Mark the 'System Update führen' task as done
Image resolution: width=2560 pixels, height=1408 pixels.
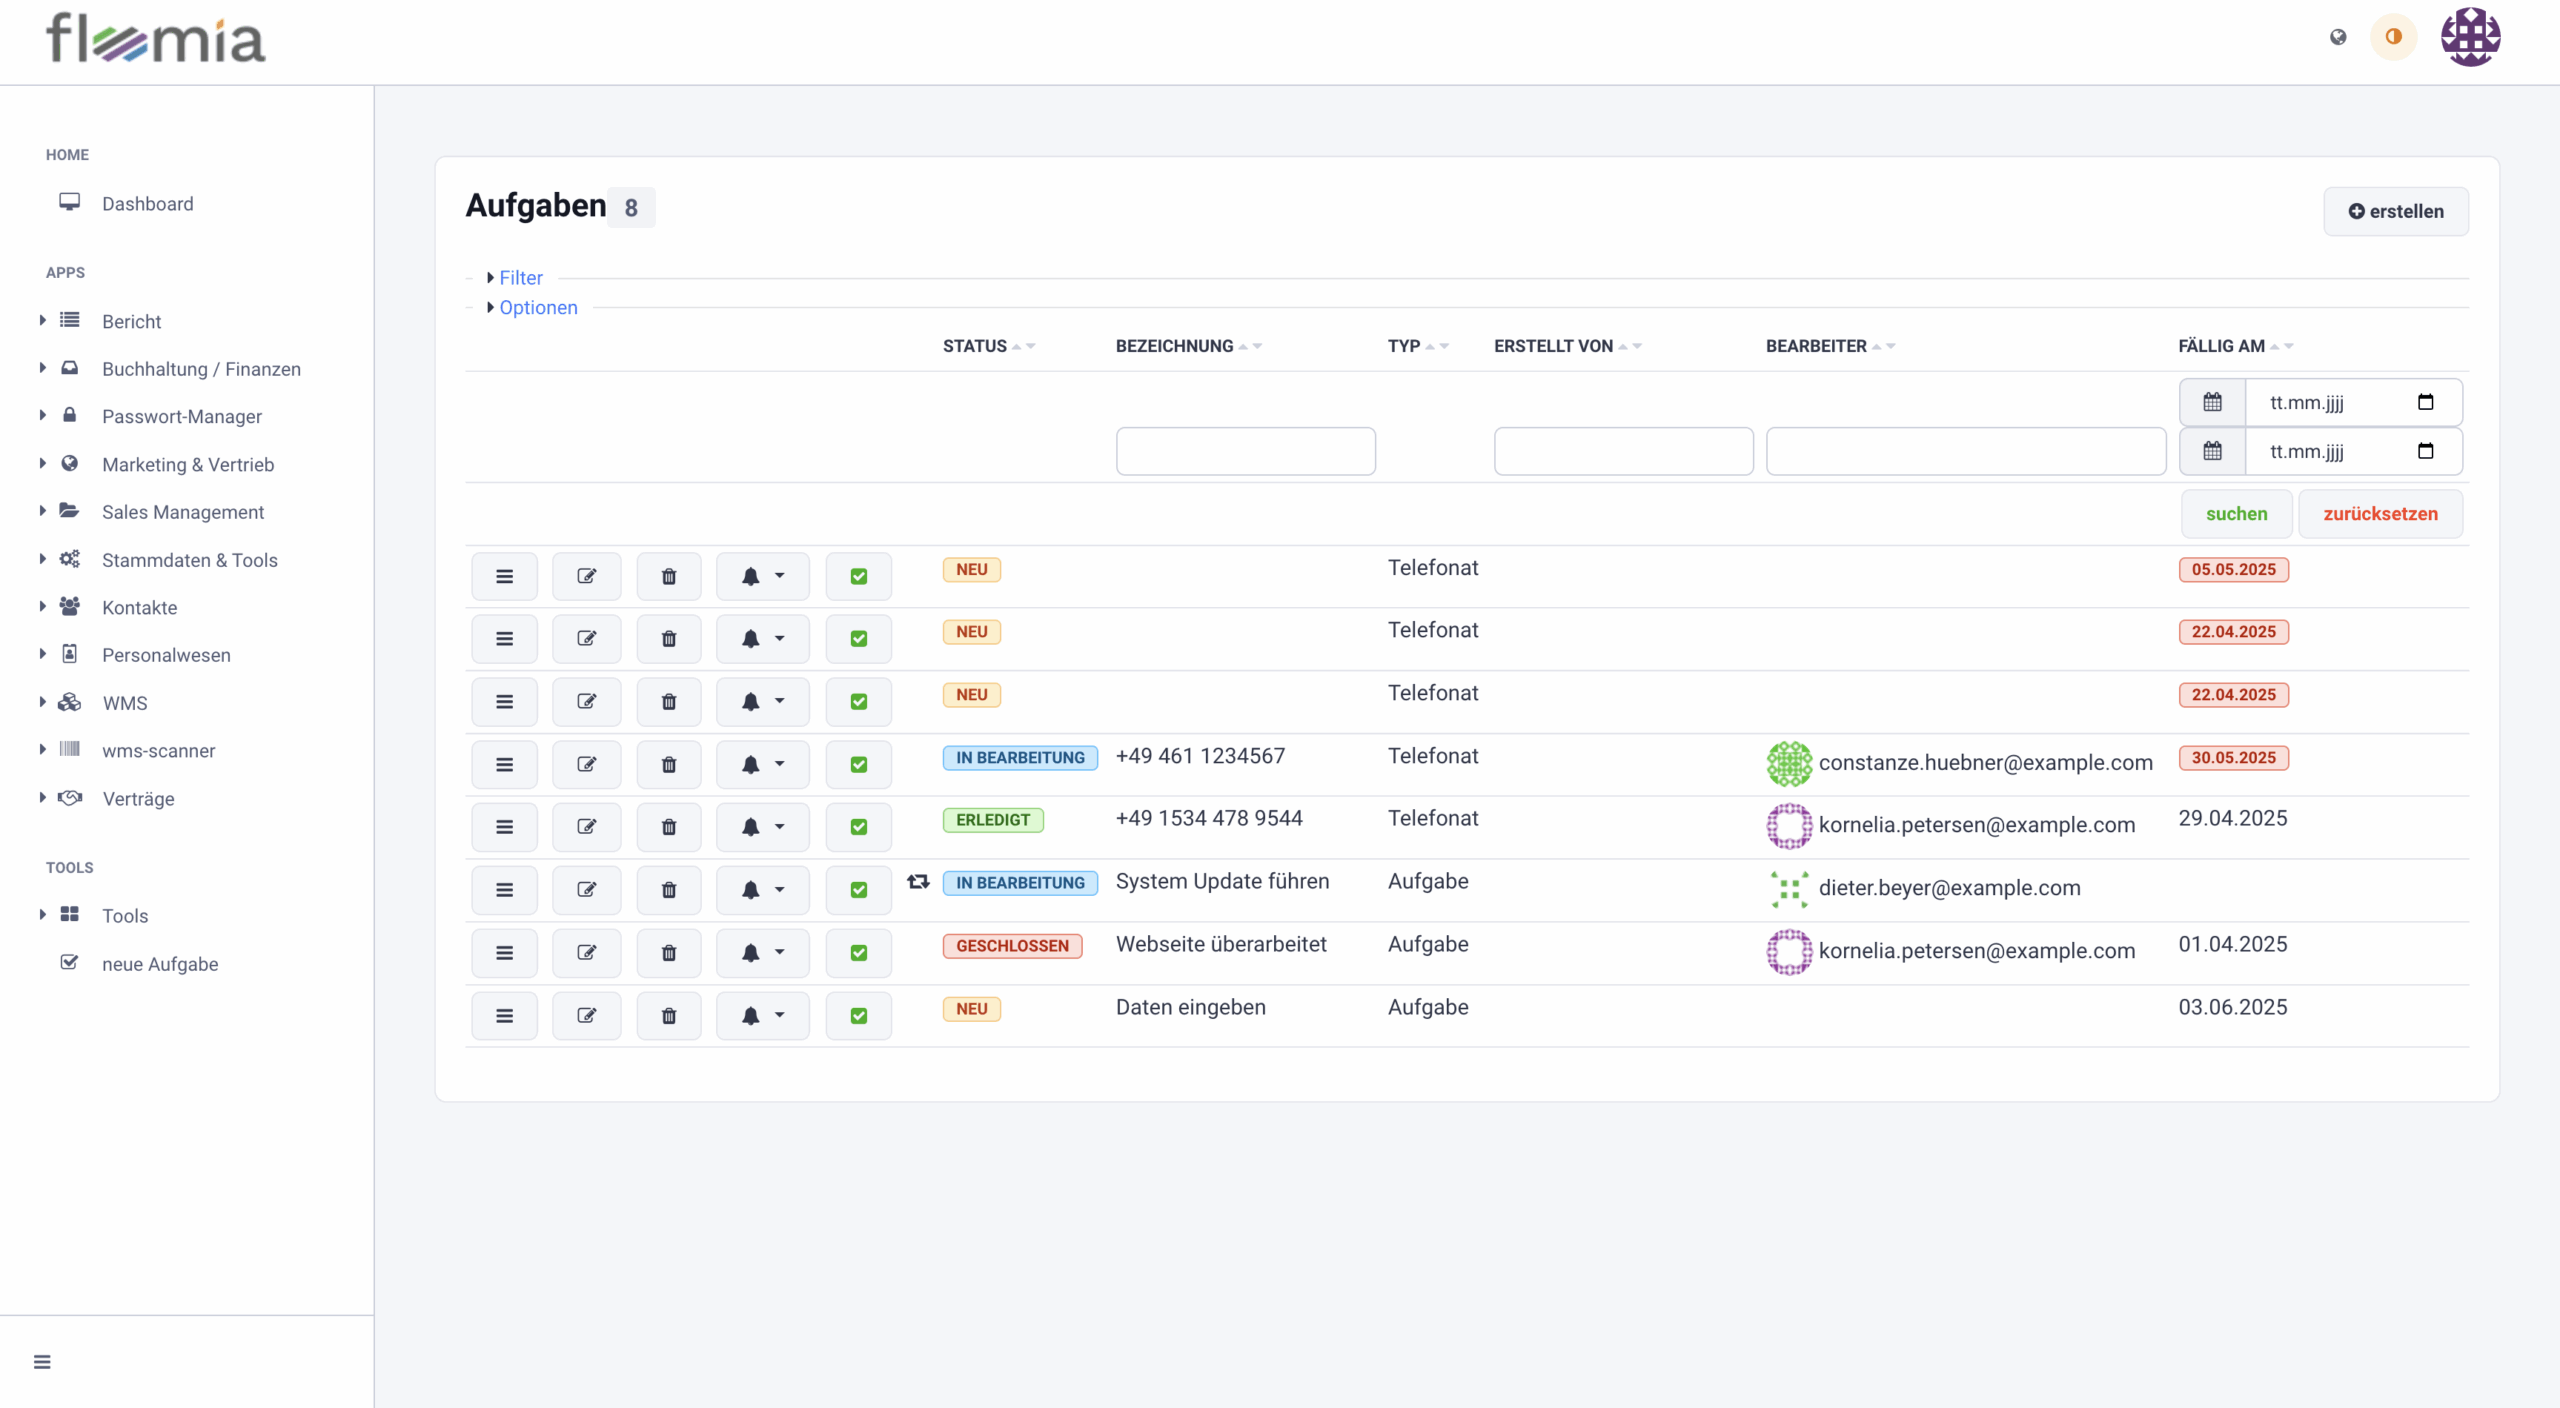tap(858, 889)
